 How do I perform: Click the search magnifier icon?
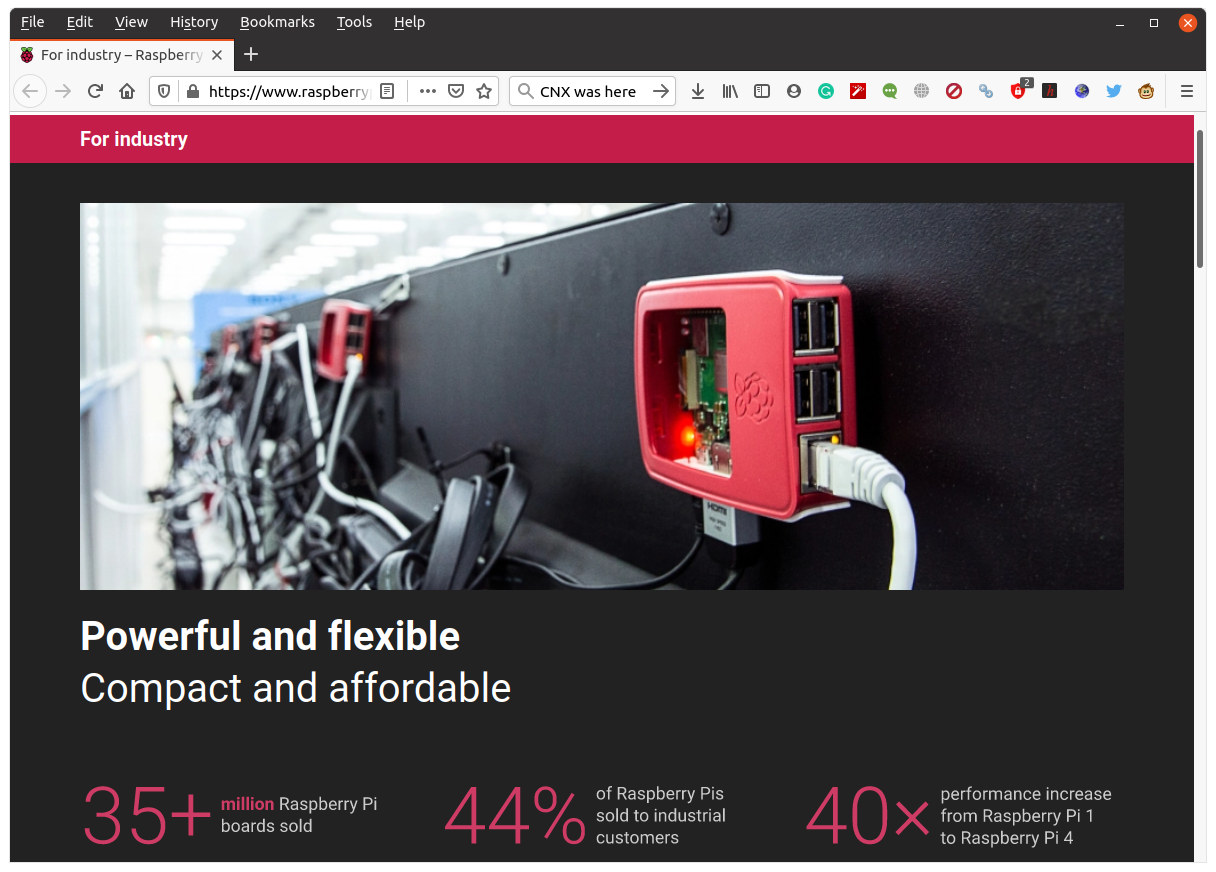tap(525, 91)
